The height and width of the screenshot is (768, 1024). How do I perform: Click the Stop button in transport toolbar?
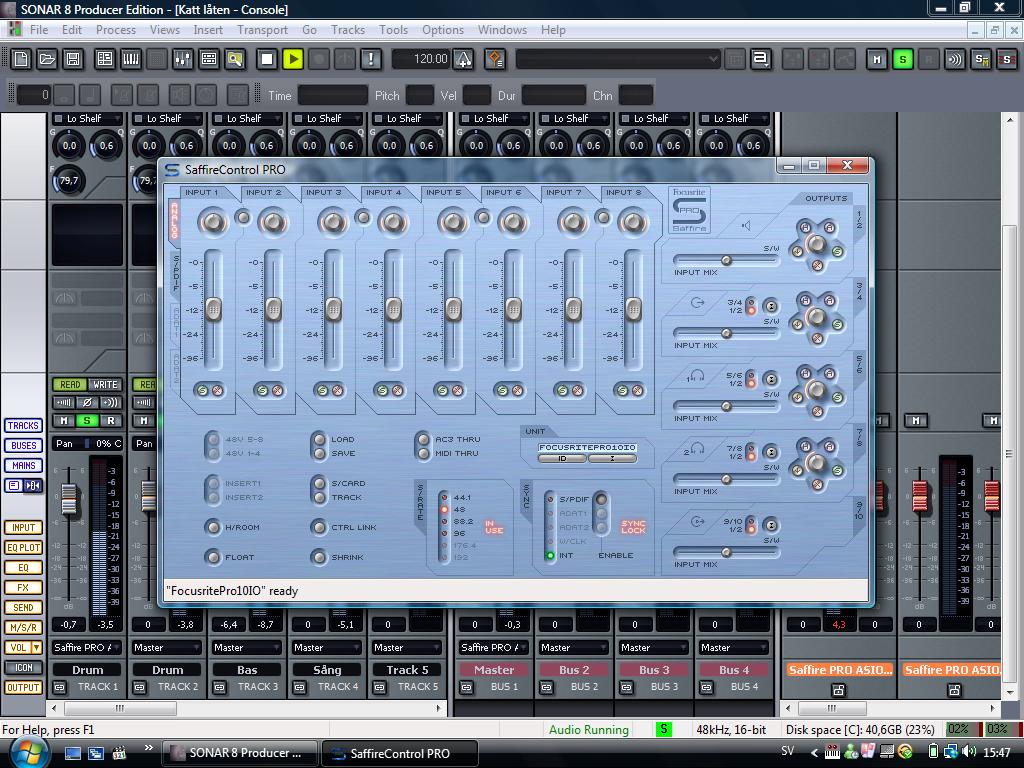[267, 59]
